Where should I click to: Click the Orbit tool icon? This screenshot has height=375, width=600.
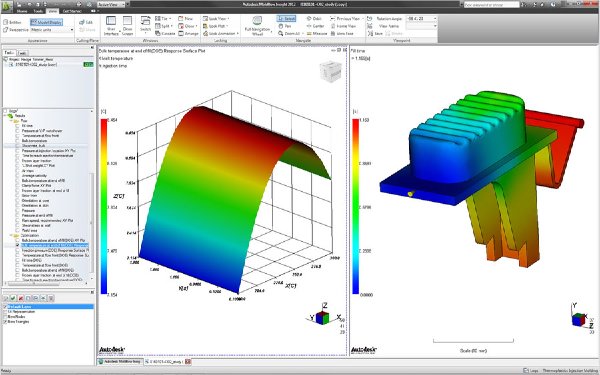(x=309, y=18)
